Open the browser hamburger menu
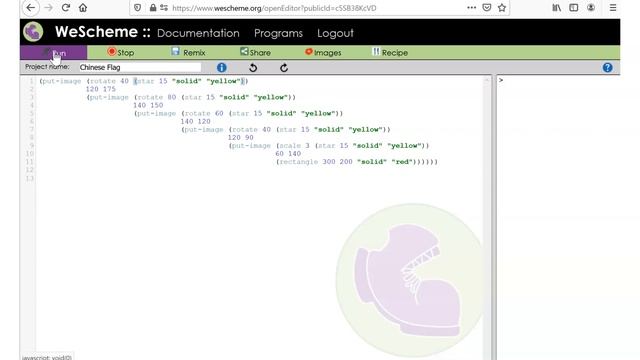The width and height of the screenshot is (640, 360). [613, 8]
